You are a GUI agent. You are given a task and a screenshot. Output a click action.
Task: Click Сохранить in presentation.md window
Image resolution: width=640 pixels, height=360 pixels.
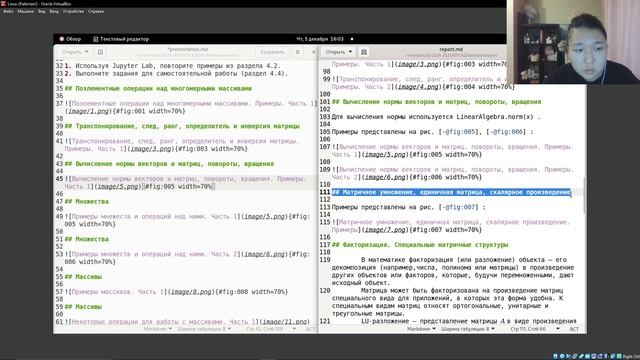coord(272,52)
